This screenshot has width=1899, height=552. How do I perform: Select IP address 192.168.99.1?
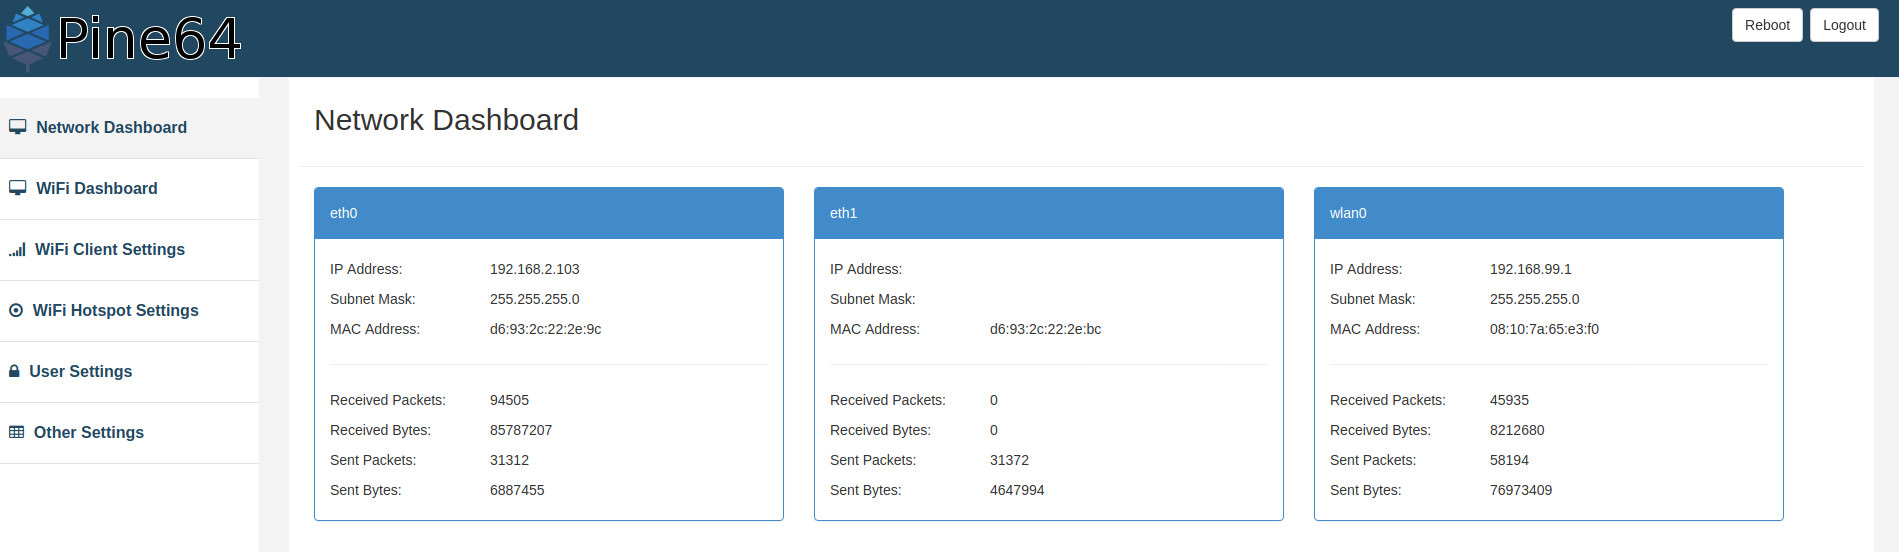click(1531, 269)
